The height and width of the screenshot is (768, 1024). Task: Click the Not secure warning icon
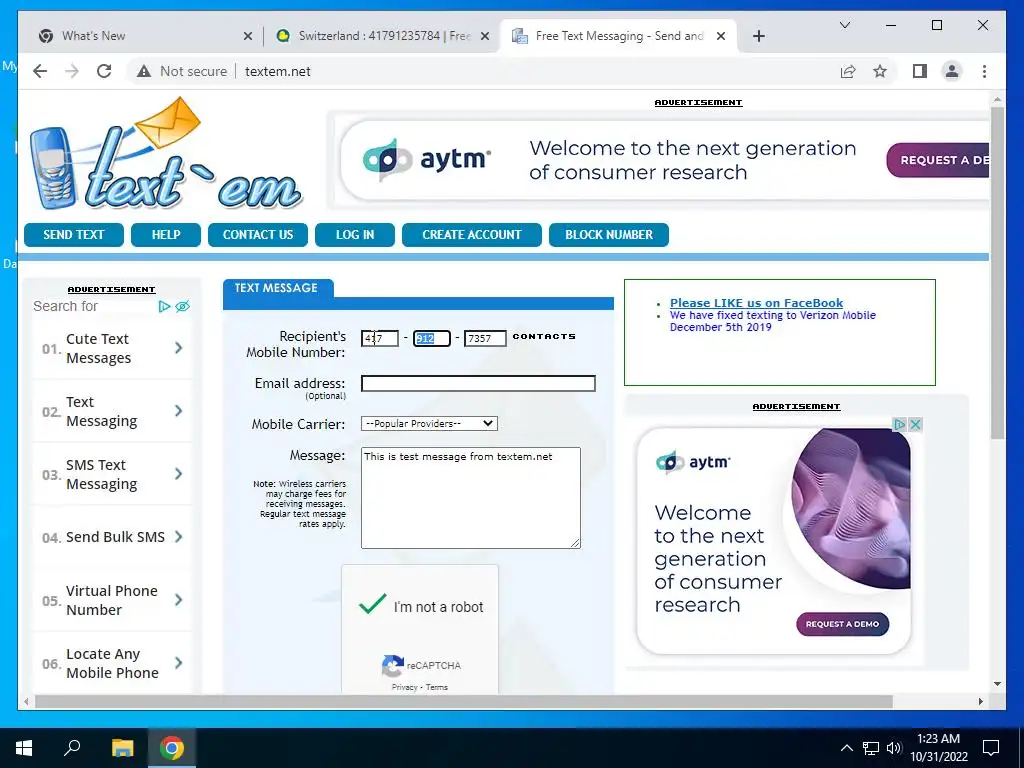(144, 71)
